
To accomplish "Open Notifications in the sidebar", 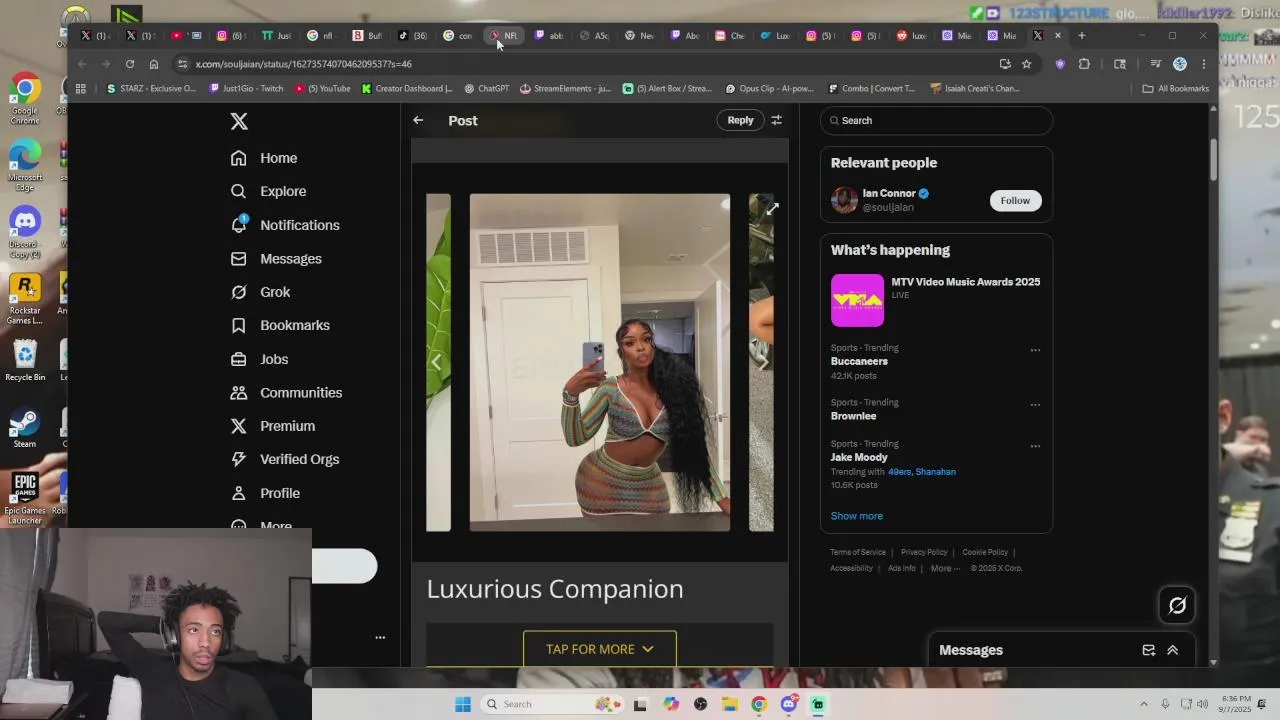I will click(285, 225).
